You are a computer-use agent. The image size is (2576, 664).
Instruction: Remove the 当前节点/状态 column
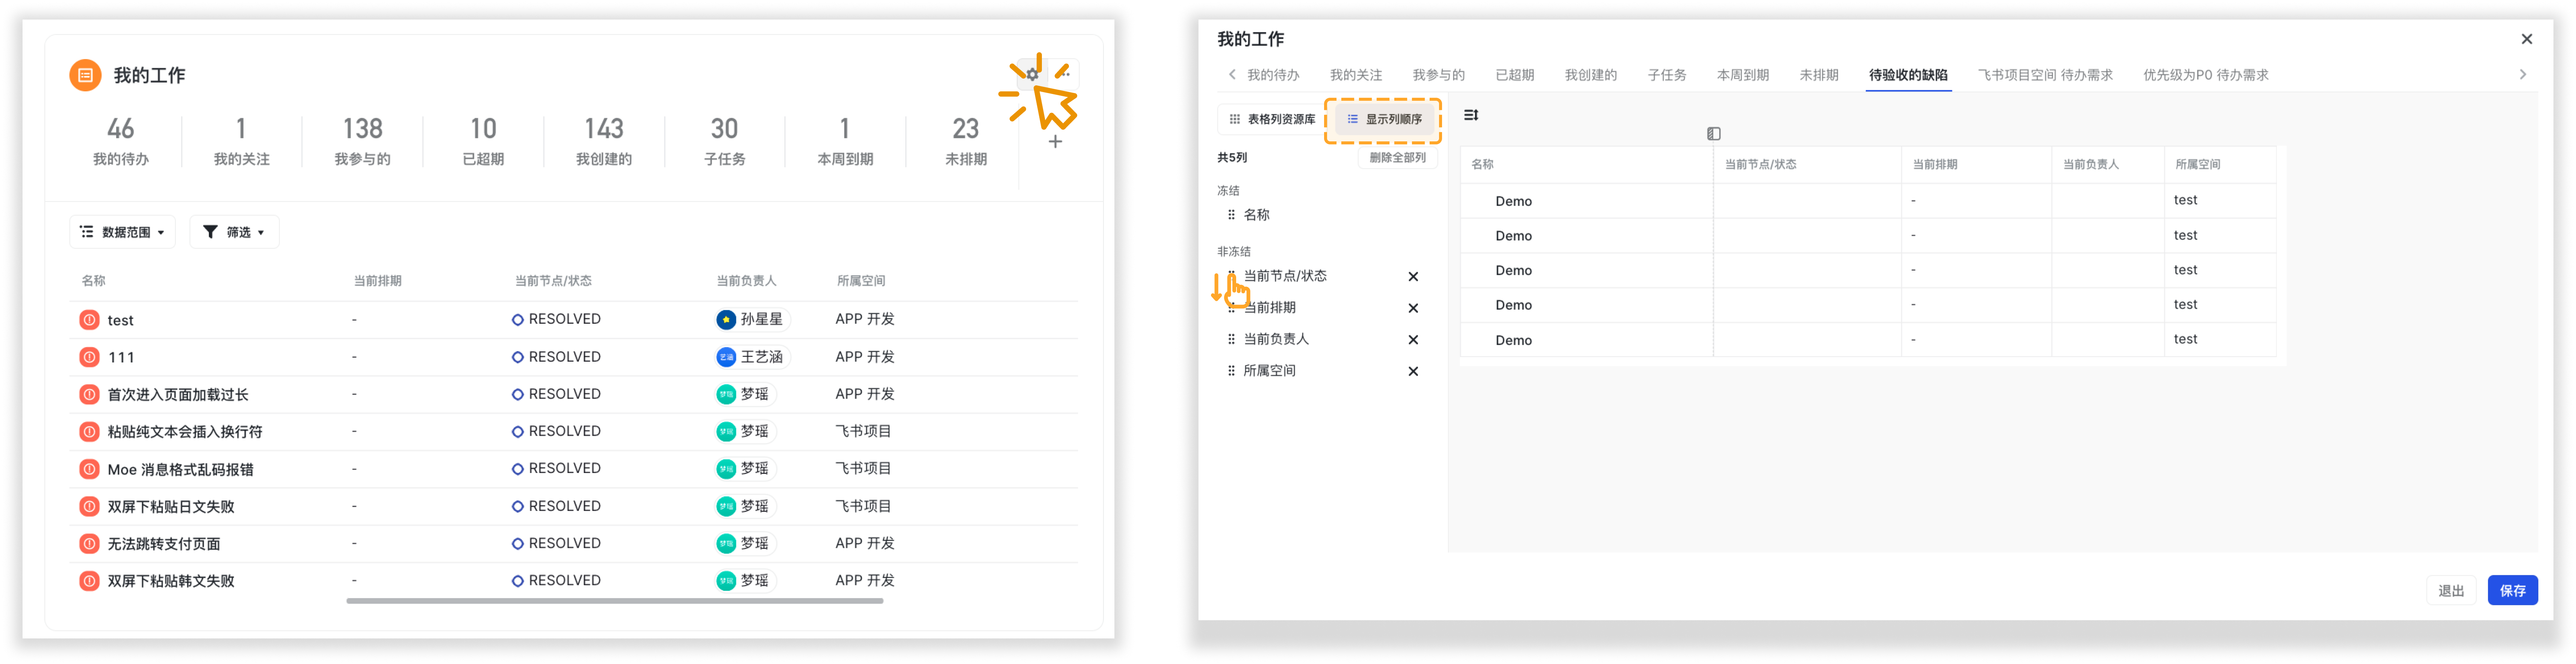(x=1413, y=277)
